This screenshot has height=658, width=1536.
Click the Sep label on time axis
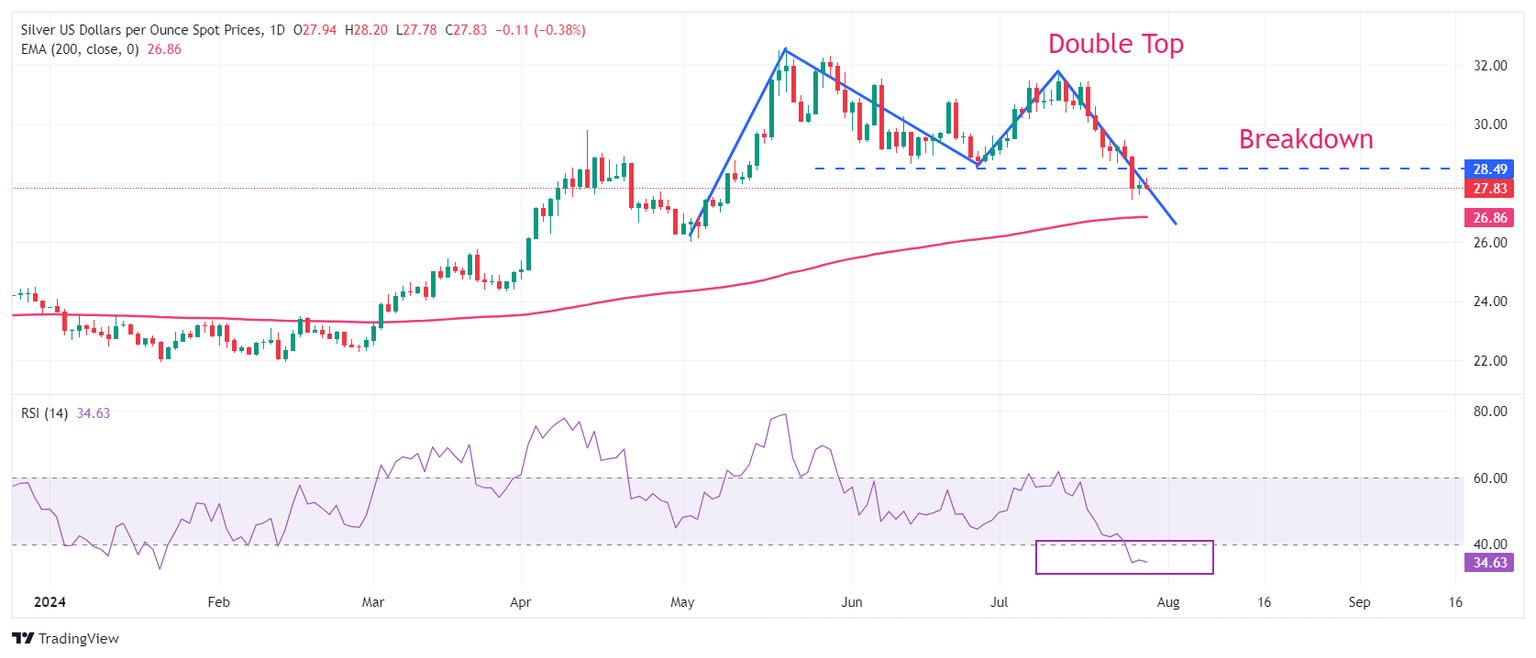click(x=1358, y=602)
